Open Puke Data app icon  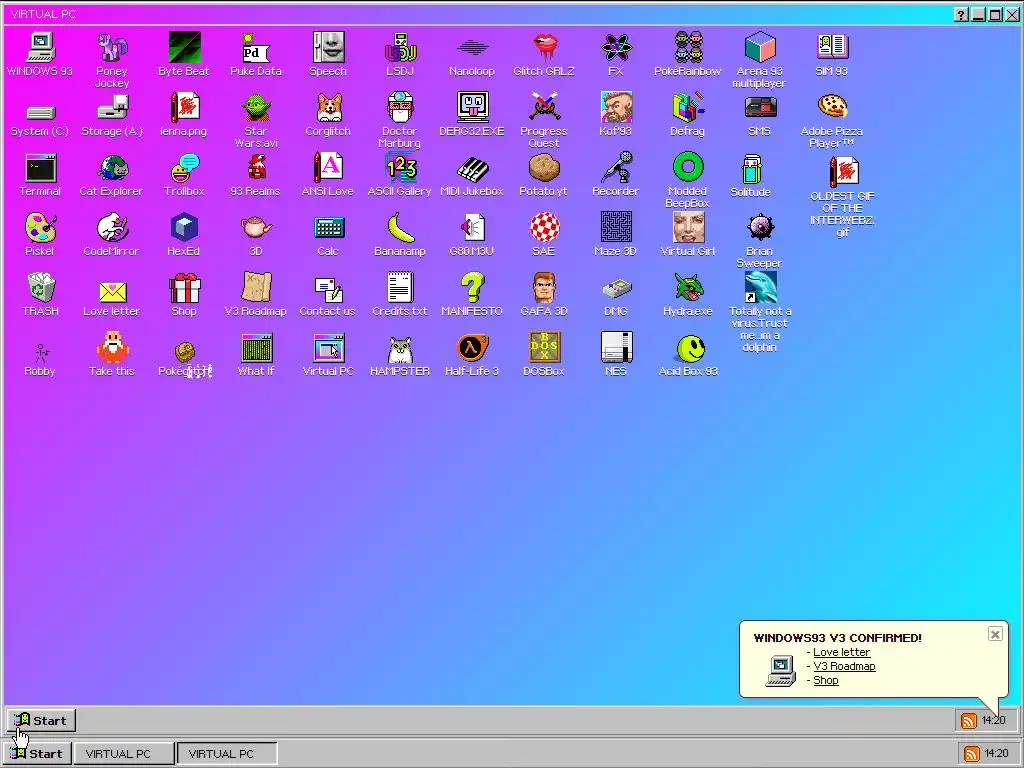[x=256, y=48]
